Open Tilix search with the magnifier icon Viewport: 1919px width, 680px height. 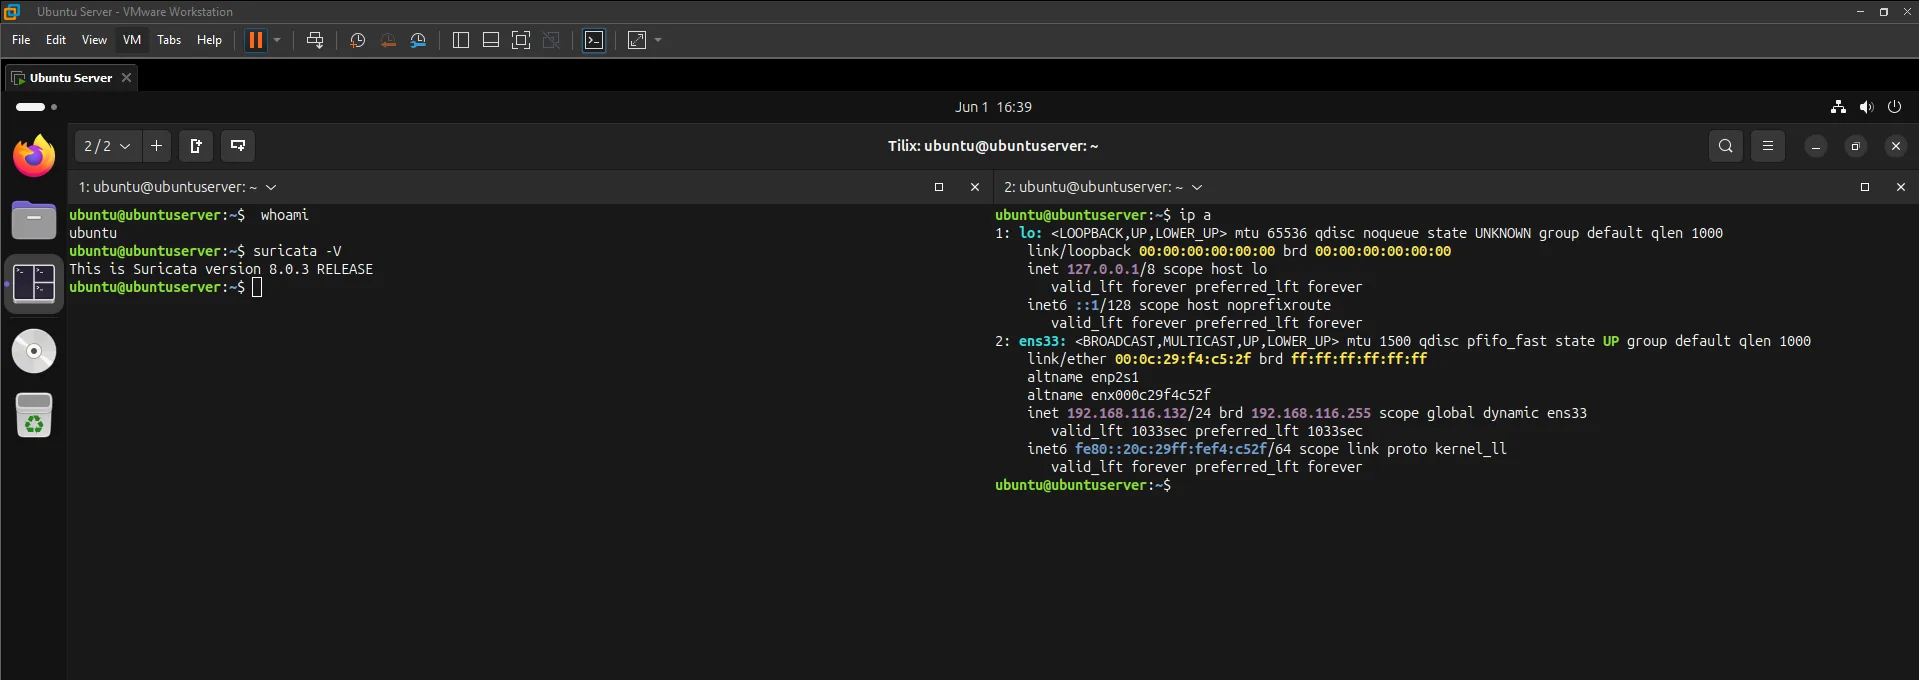1726,146
